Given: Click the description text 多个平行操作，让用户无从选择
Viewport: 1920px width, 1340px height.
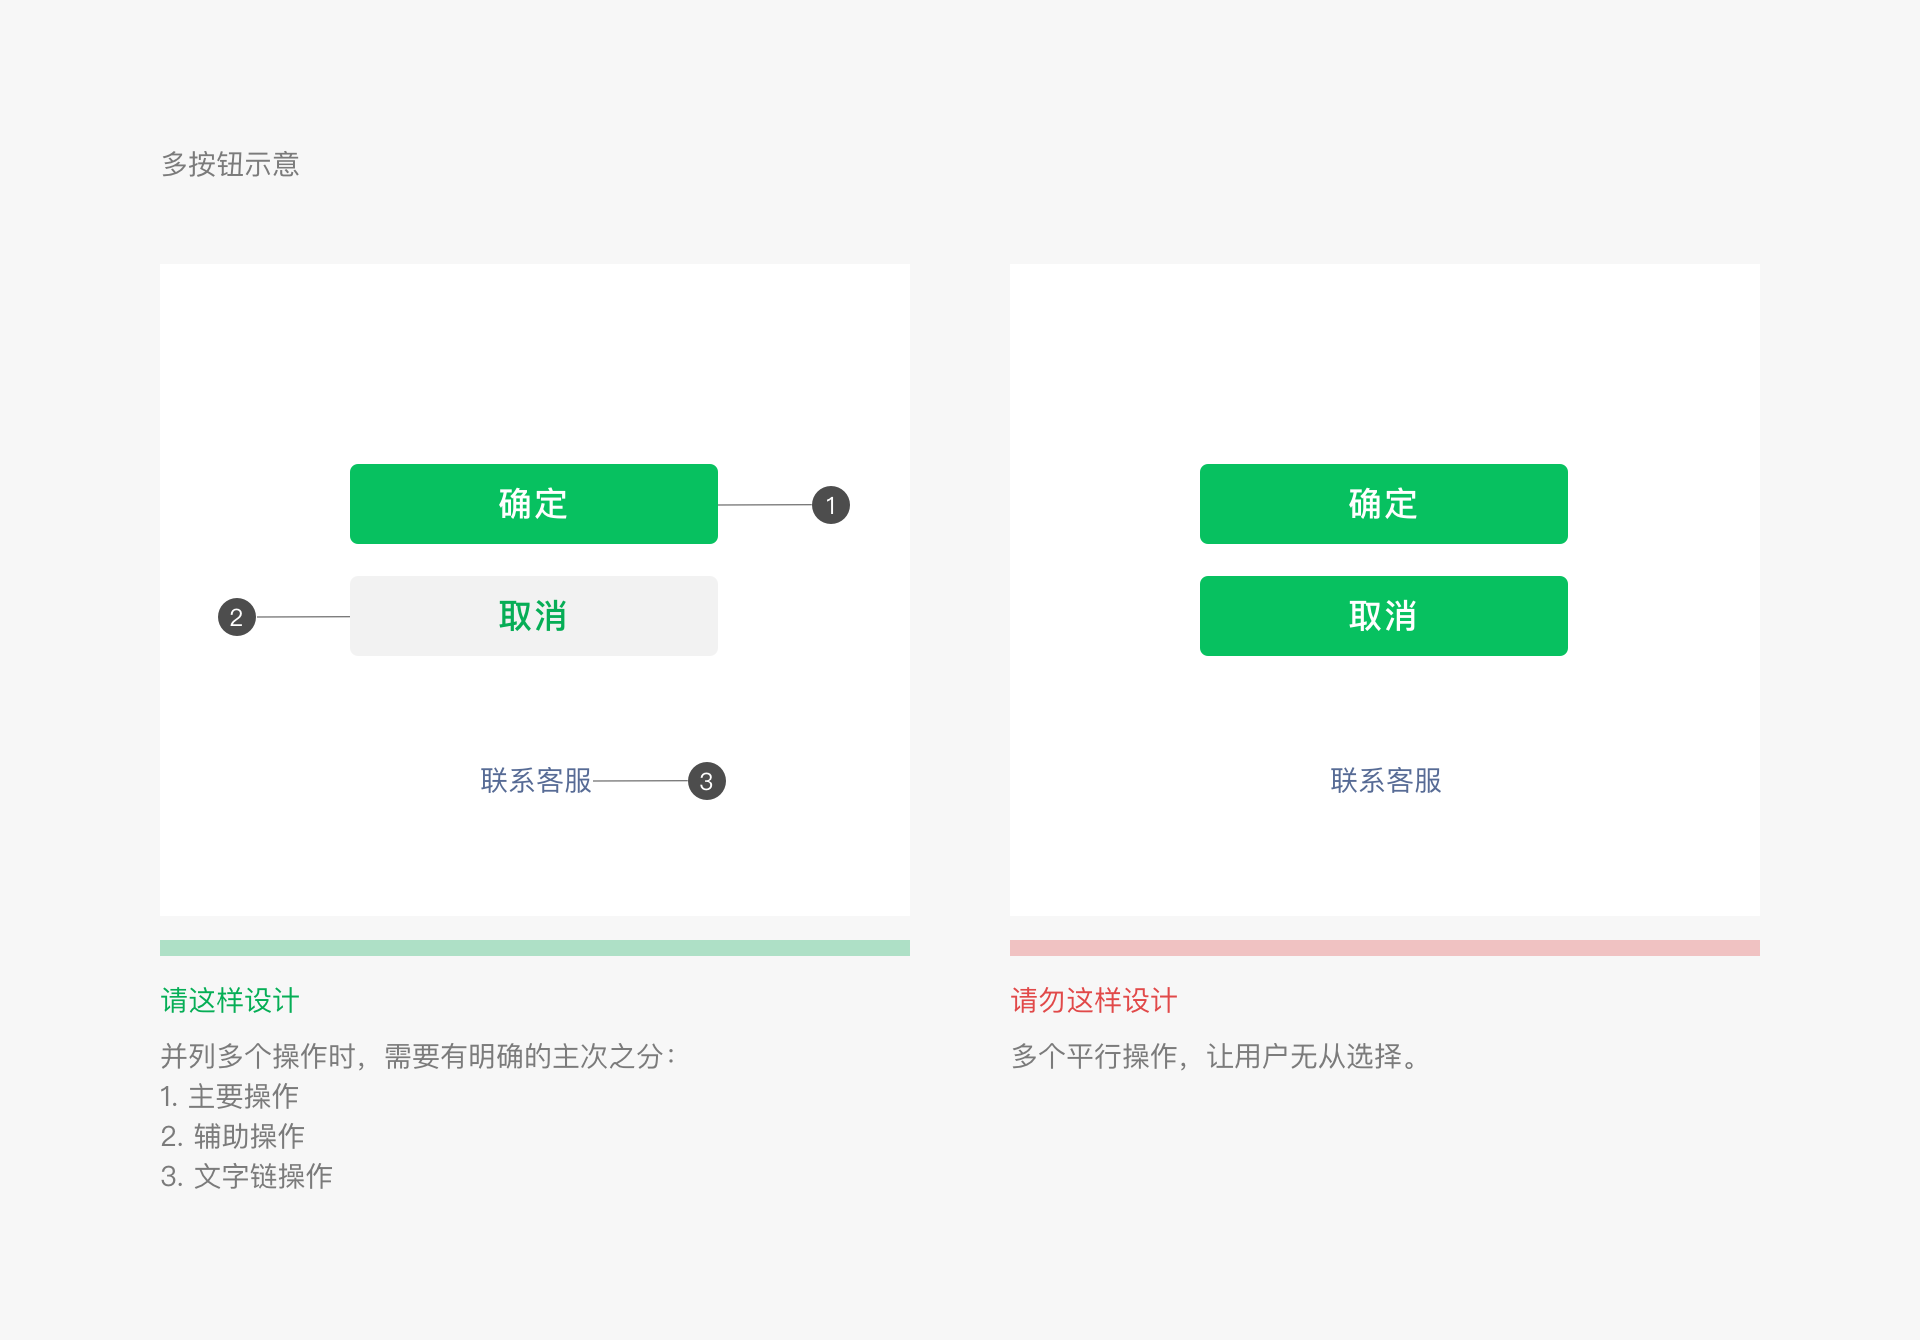Looking at the screenshot, I should click(x=1215, y=1057).
